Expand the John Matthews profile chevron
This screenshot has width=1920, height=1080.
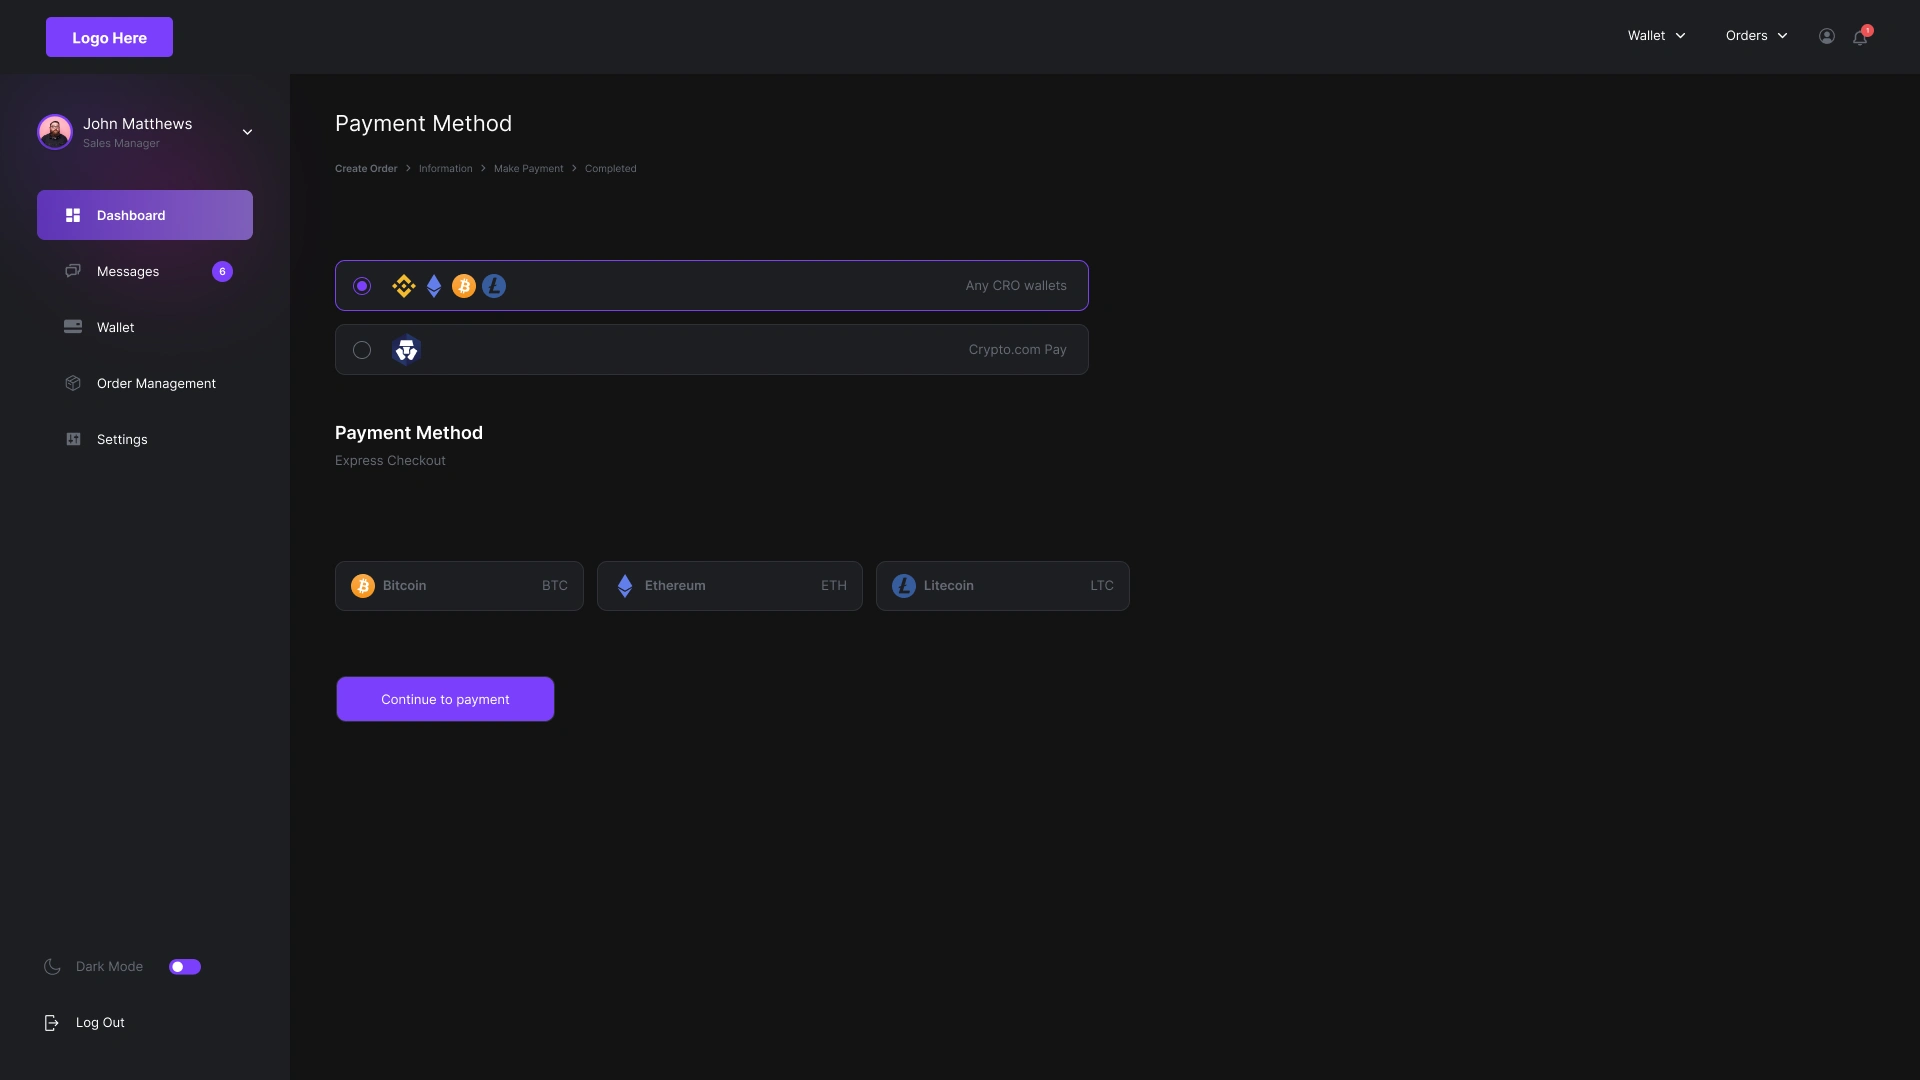click(x=247, y=132)
